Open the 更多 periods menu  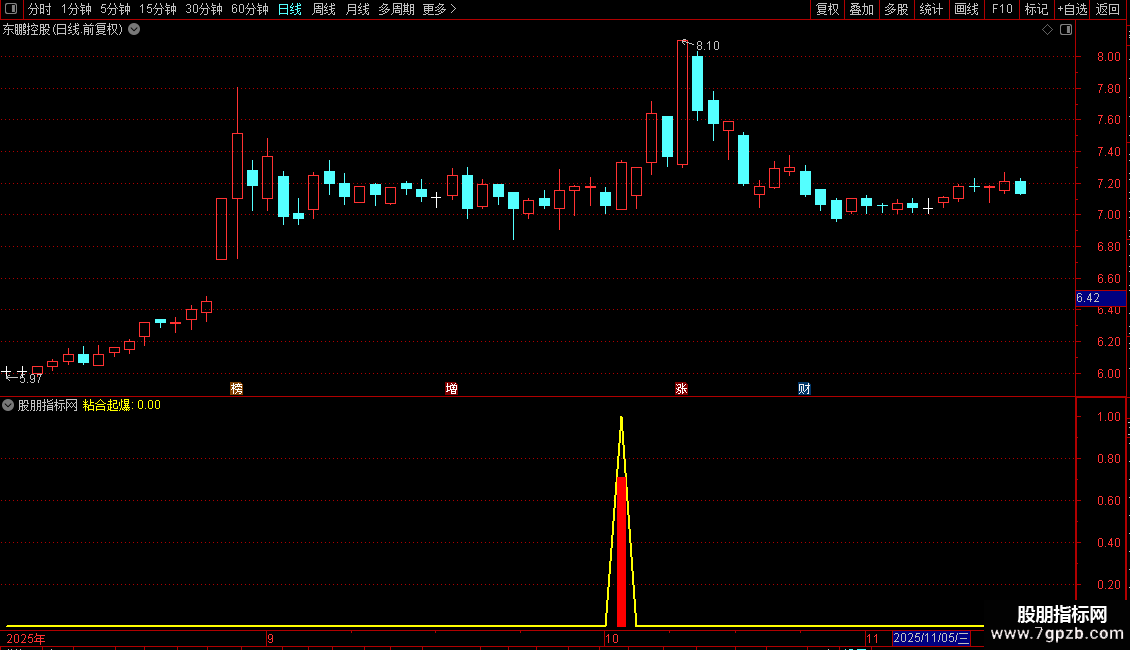439,9
